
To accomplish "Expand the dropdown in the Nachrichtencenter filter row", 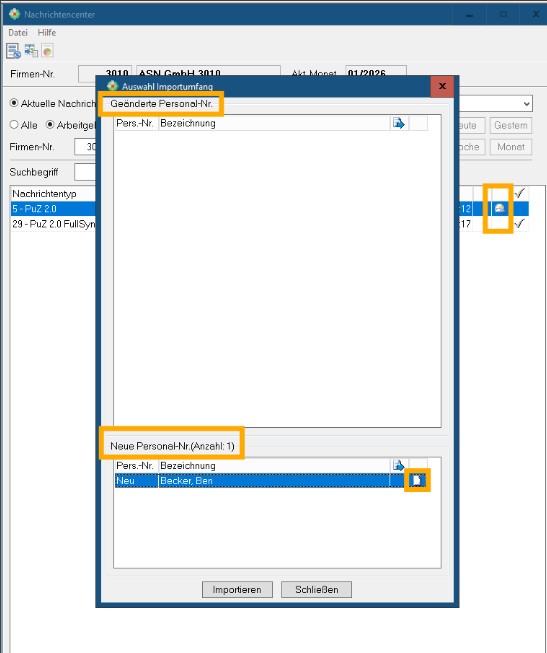I will [x=527, y=104].
